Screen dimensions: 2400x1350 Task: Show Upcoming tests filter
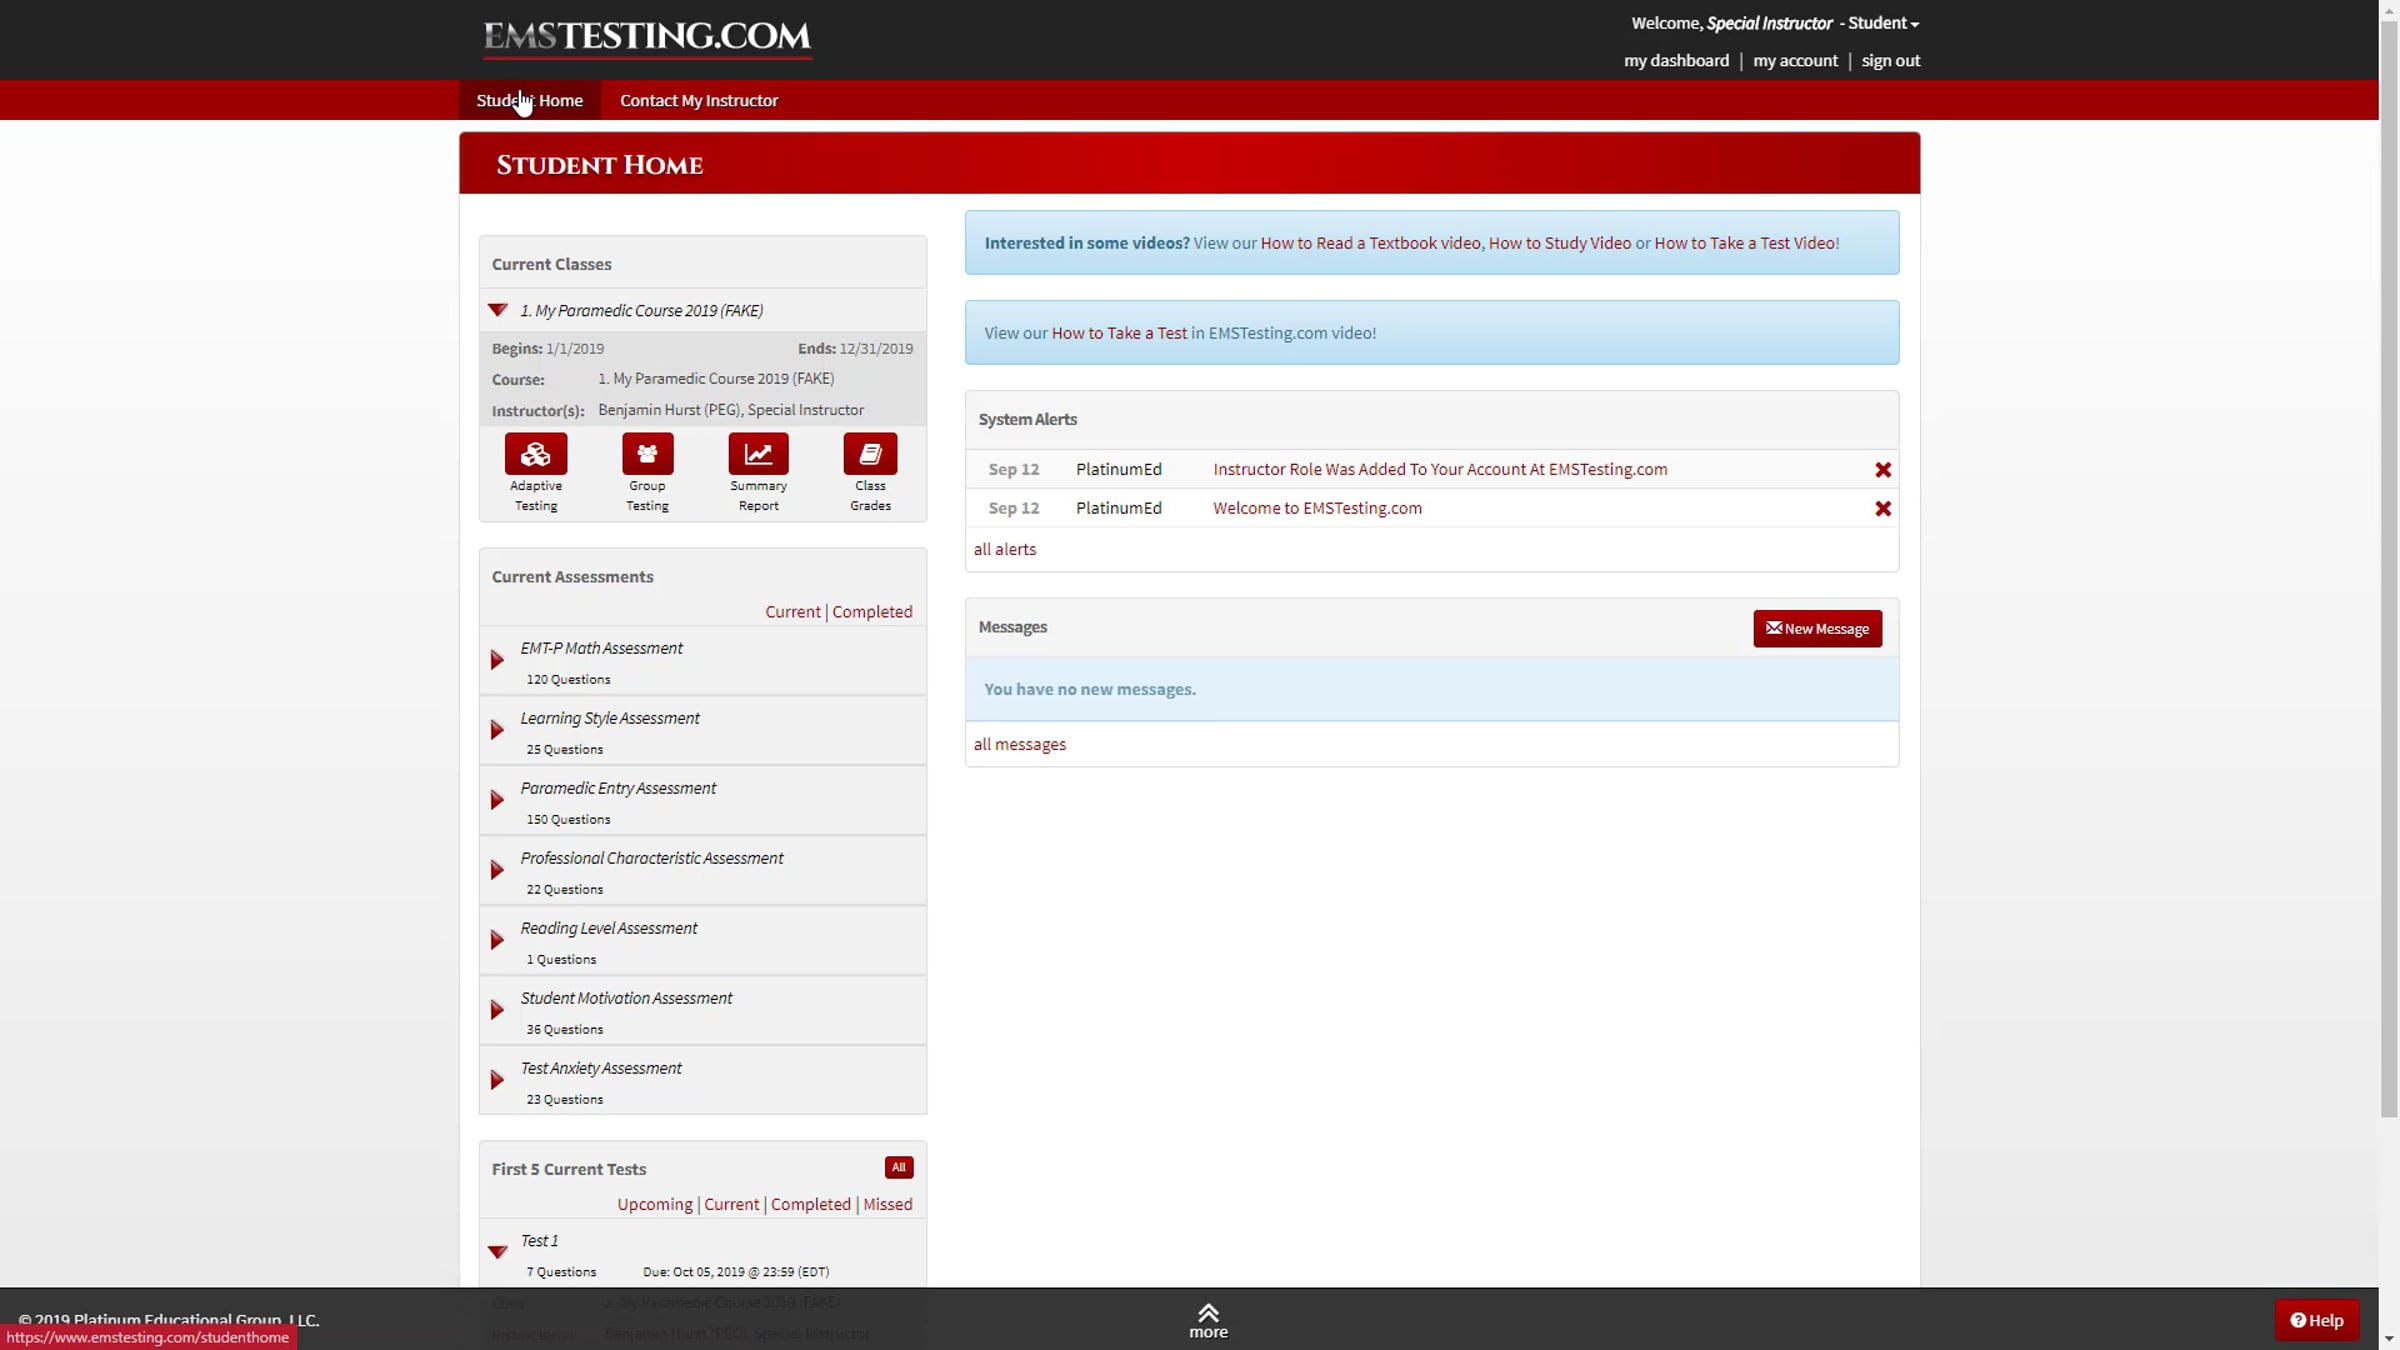[x=654, y=1204]
